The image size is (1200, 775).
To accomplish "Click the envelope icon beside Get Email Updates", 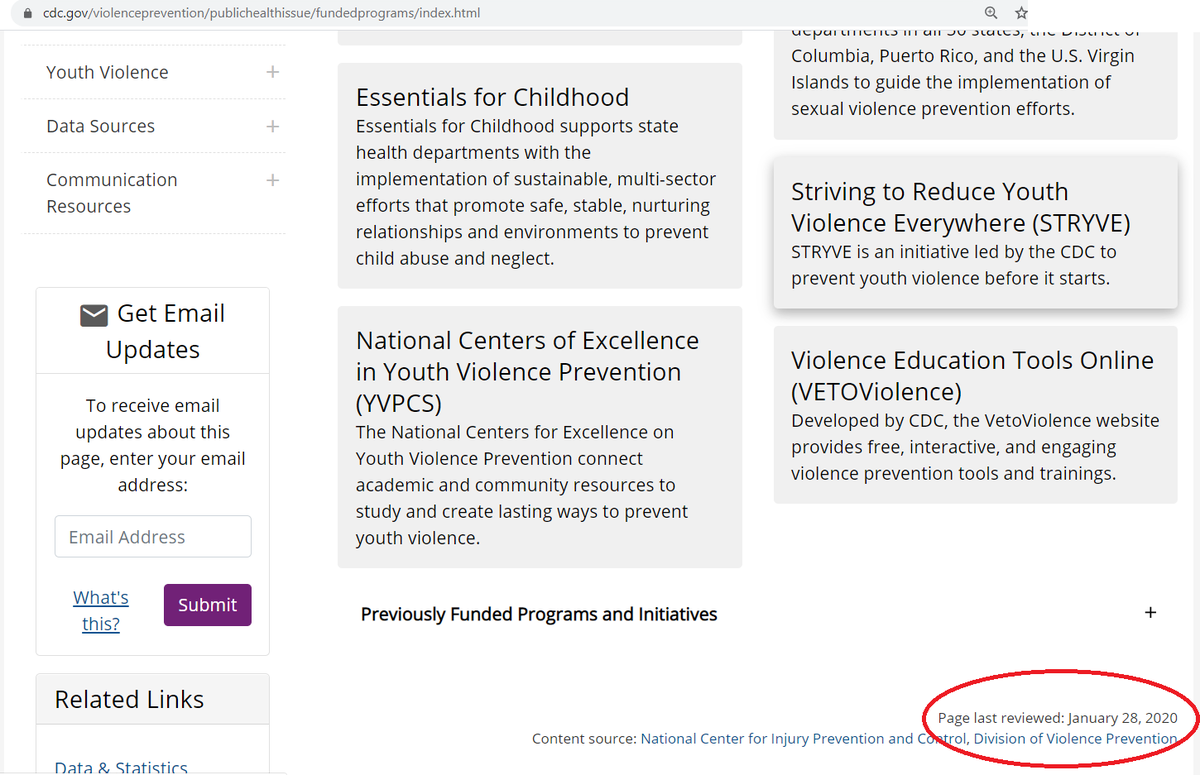I will pyautogui.click(x=94, y=316).
